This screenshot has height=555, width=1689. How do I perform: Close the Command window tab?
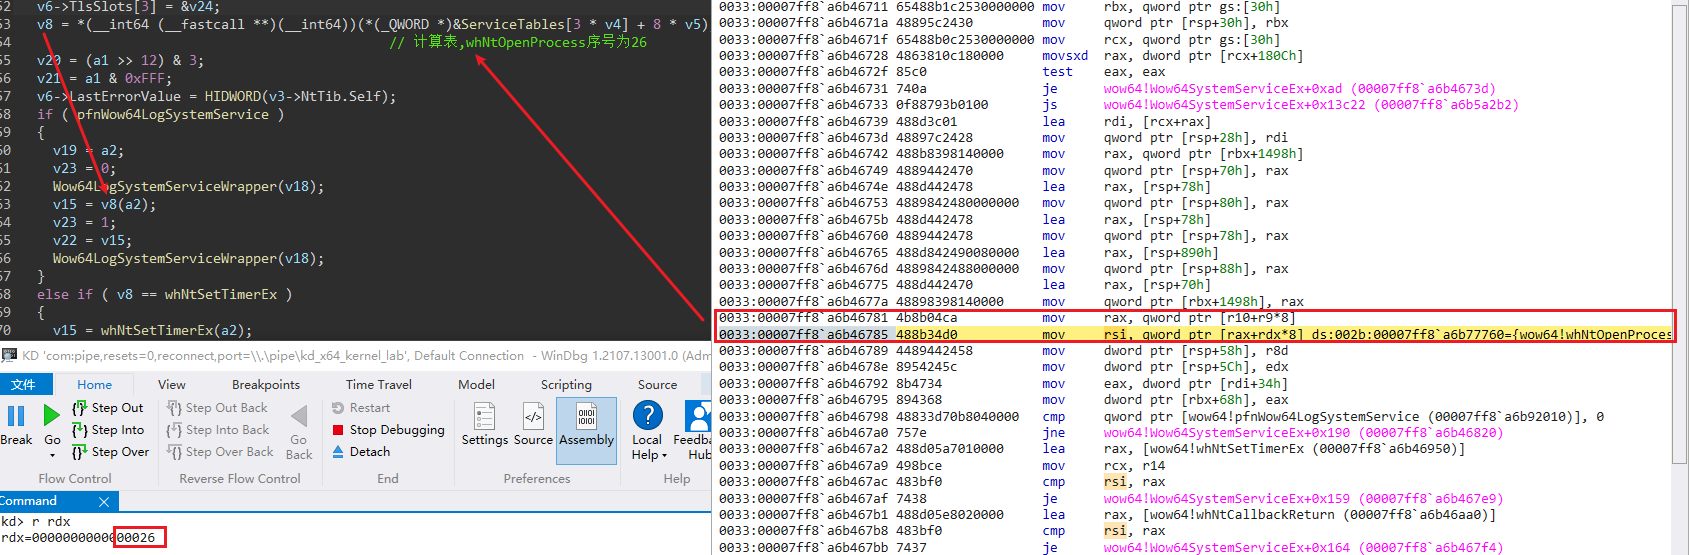[103, 501]
